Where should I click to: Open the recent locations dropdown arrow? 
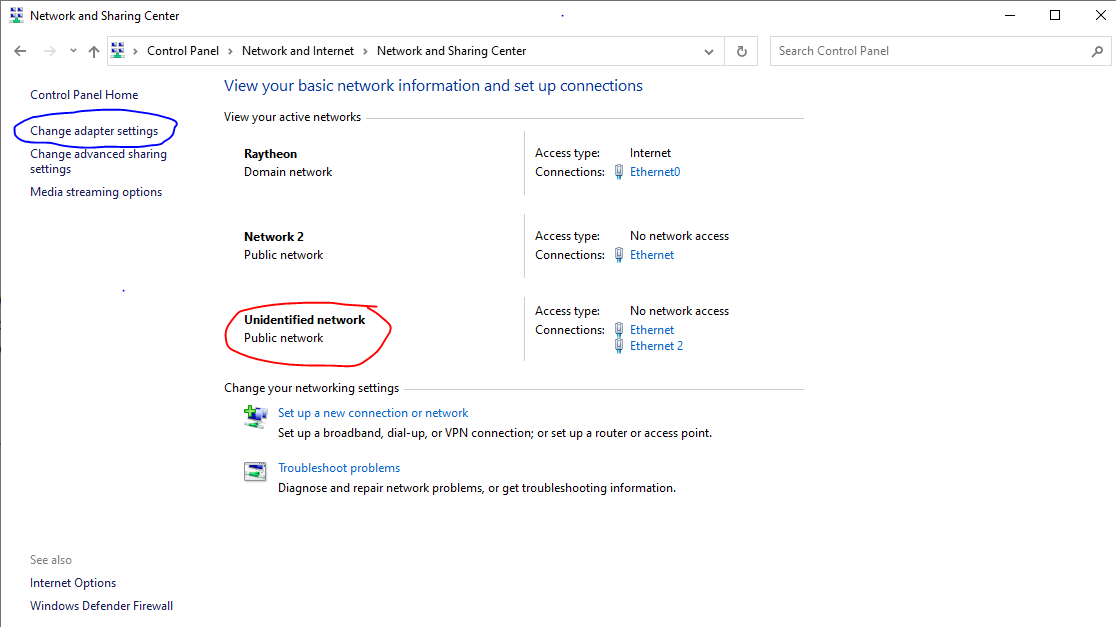pyautogui.click(x=73, y=51)
